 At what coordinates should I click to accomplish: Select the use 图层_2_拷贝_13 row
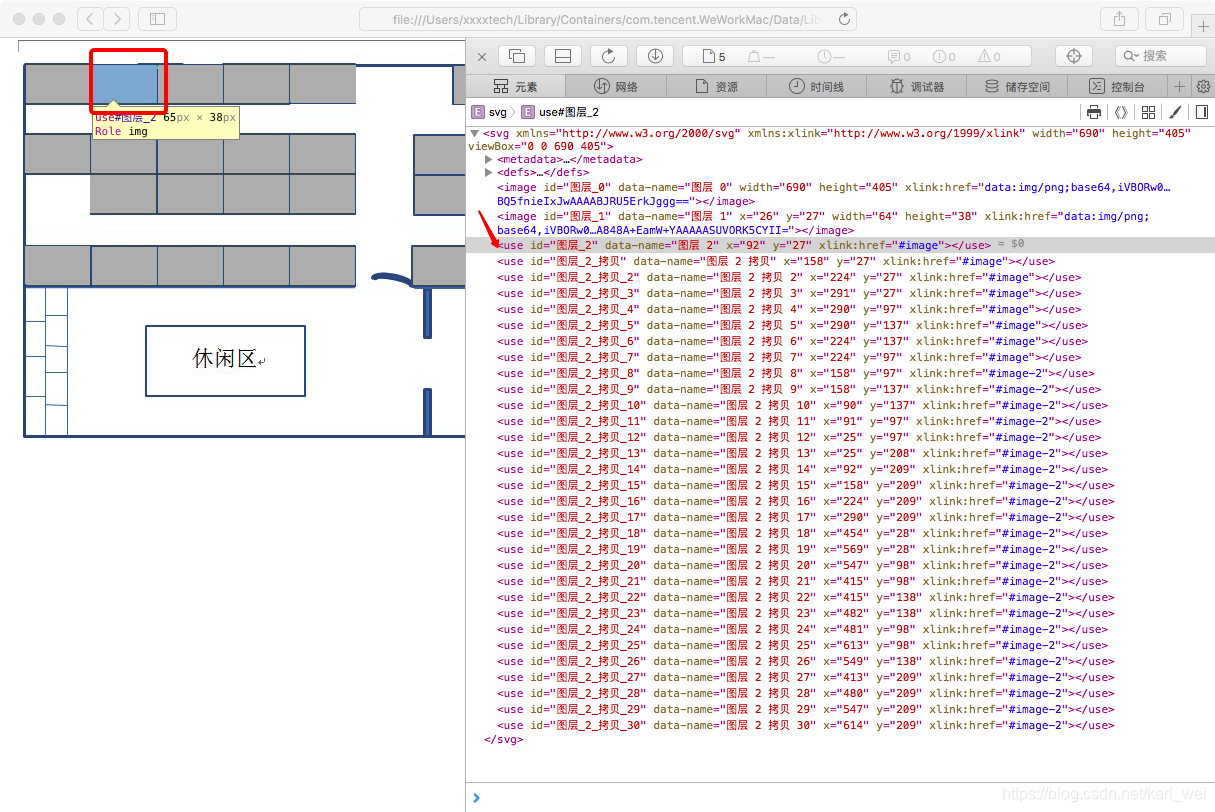(840, 453)
